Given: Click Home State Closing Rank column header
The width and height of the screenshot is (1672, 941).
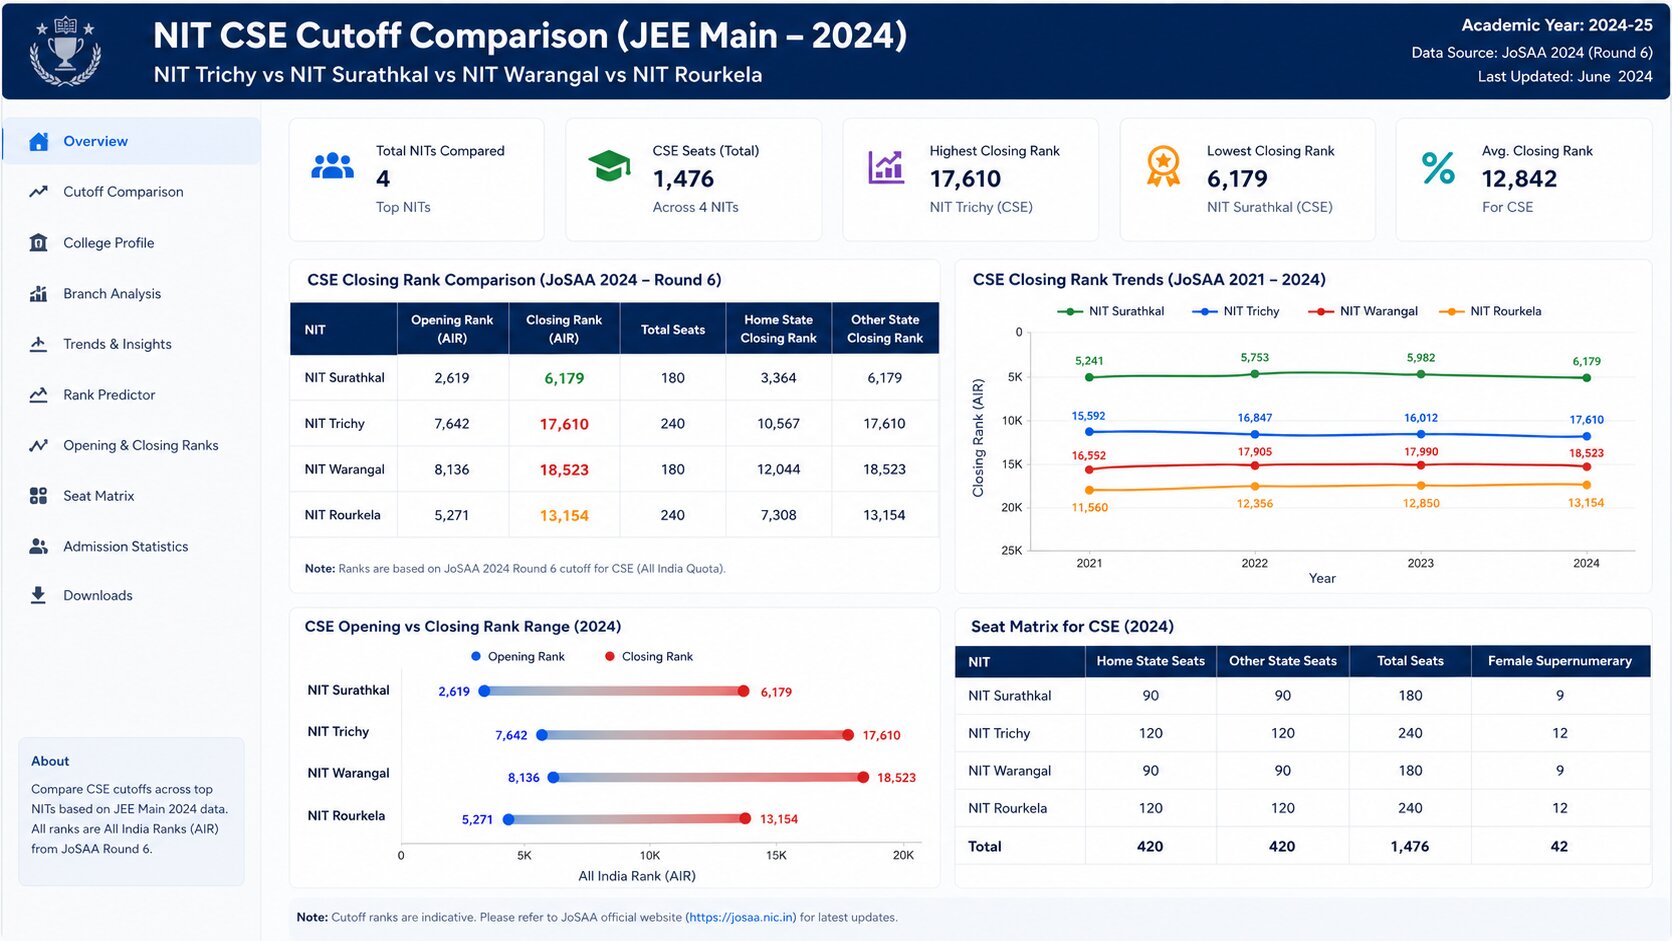Looking at the screenshot, I should (779, 329).
